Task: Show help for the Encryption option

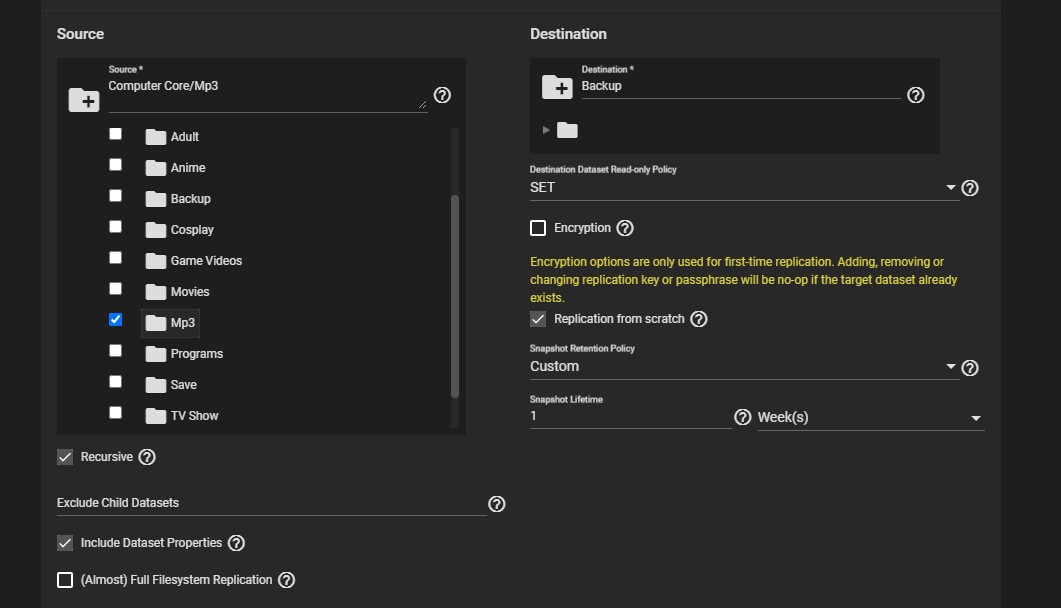Action: (625, 228)
